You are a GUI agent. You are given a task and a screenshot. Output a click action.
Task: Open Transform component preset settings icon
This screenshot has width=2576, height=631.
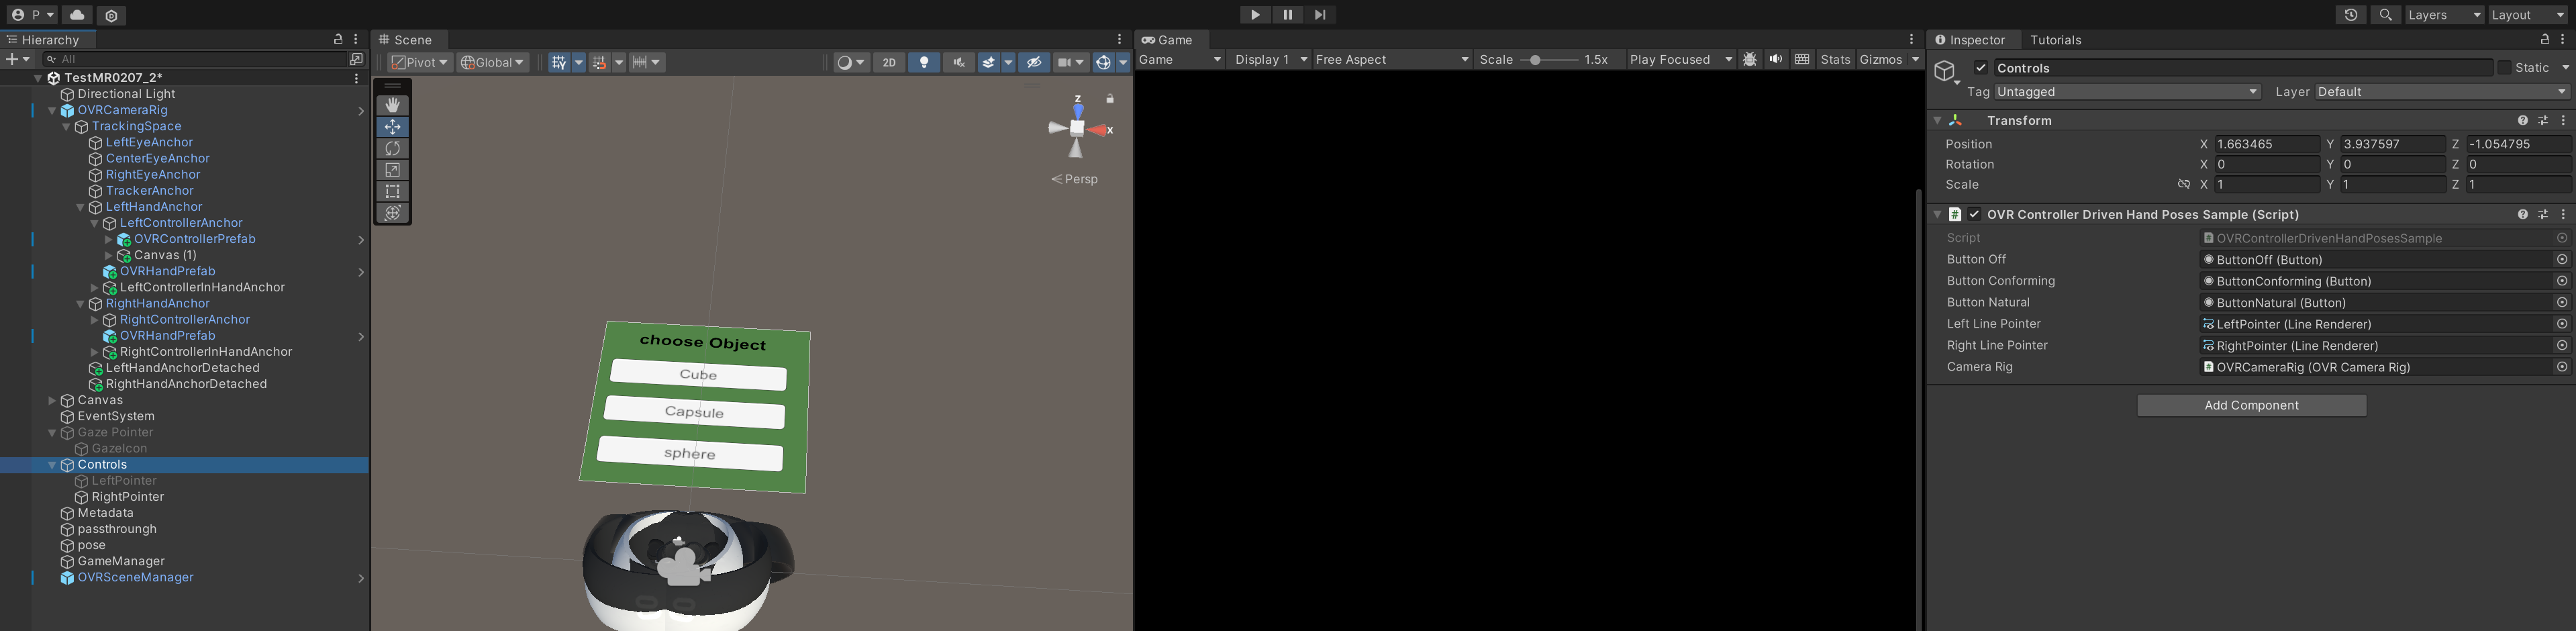2543,120
